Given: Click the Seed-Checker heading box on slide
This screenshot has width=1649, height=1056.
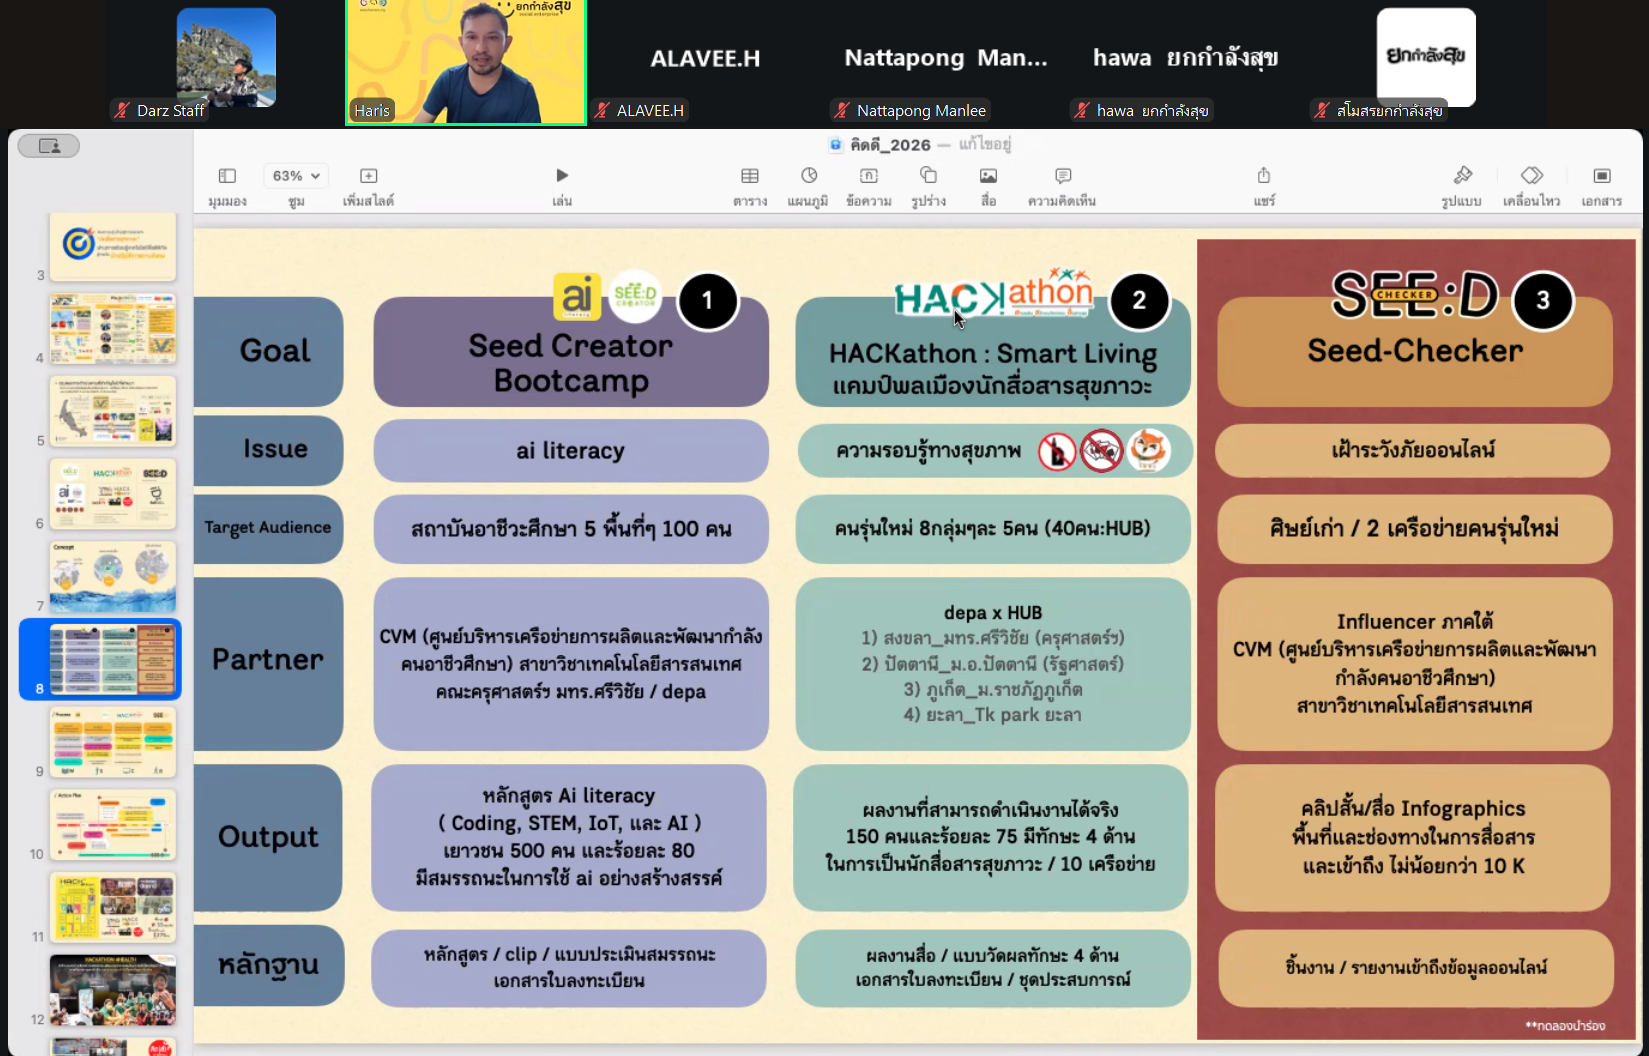Looking at the screenshot, I should pyautogui.click(x=1414, y=352).
